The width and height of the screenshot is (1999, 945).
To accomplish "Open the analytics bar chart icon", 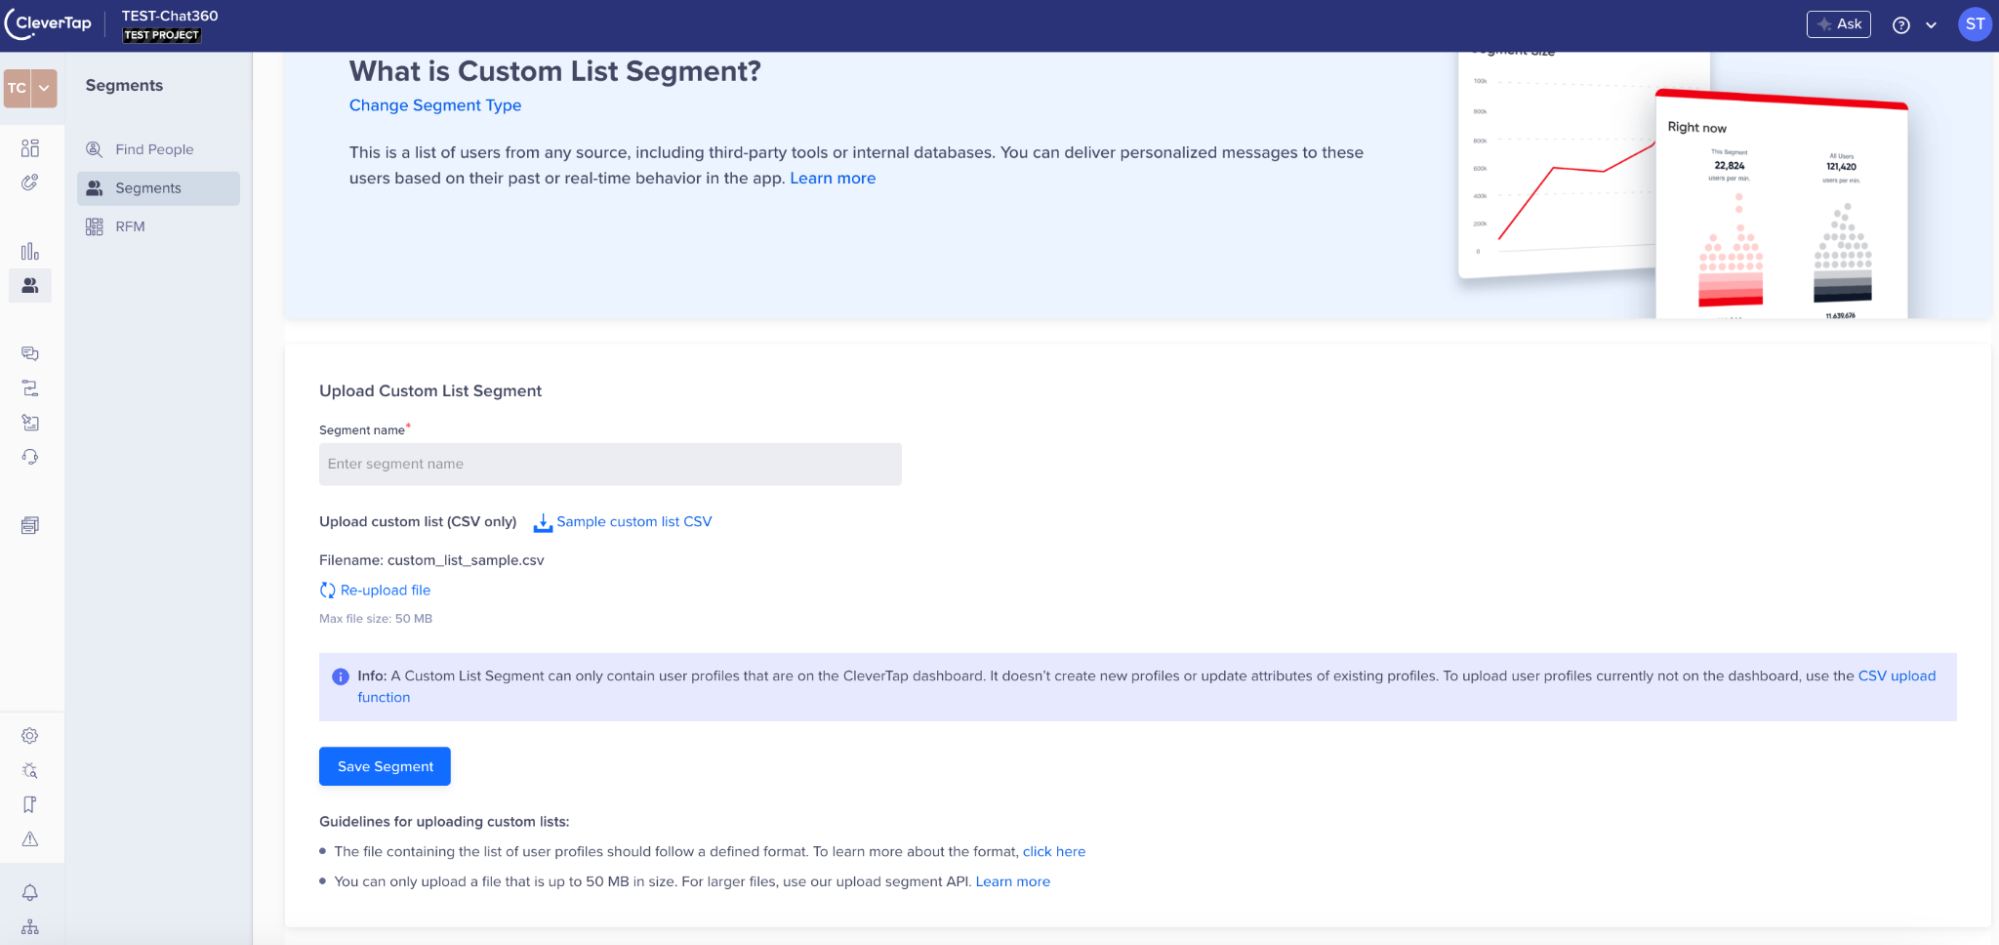I will [30, 251].
